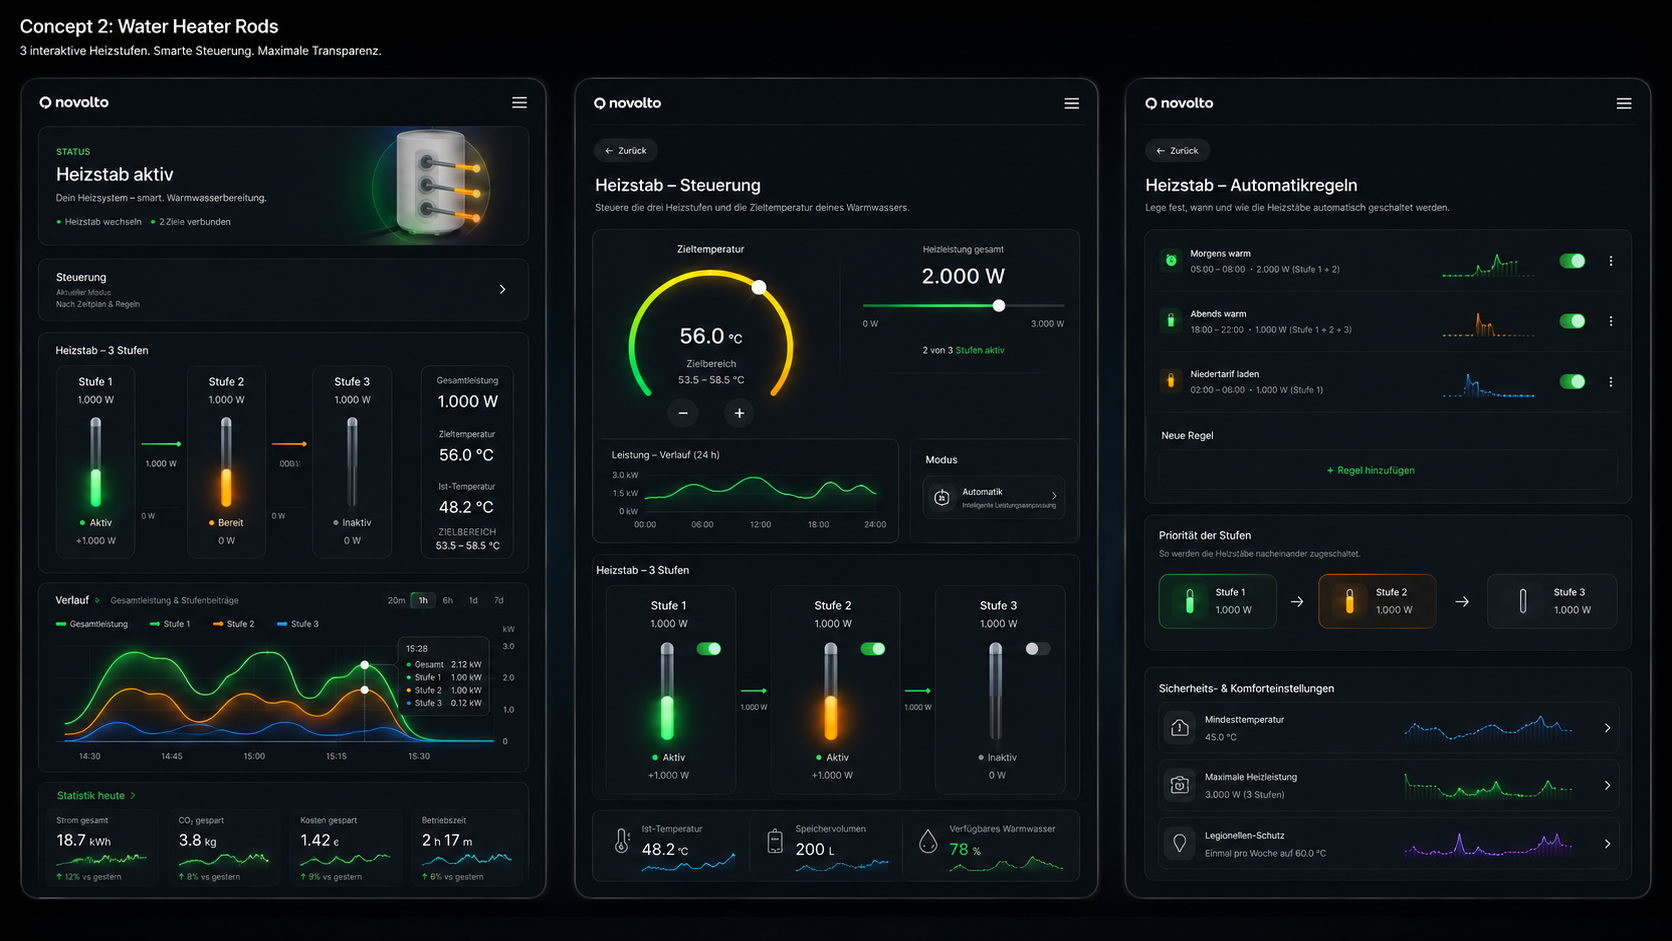Open options for Morgens warm rule
Image resolution: width=1672 pixels, height=941 pixels.
[1610, 261]
